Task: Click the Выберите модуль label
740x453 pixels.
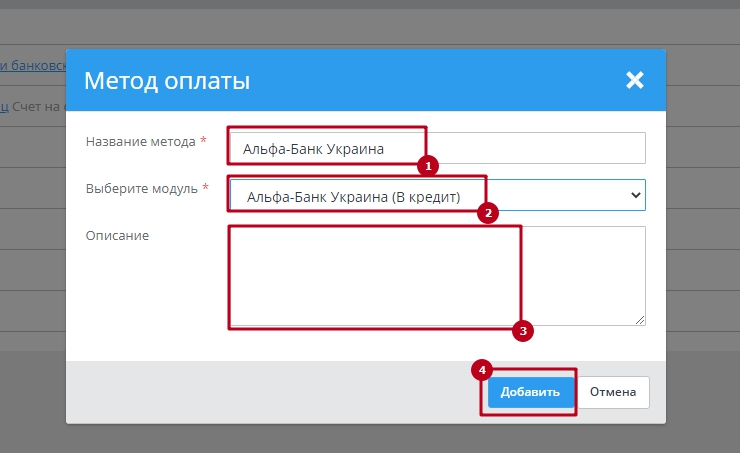Action: (x=141, y=188)
